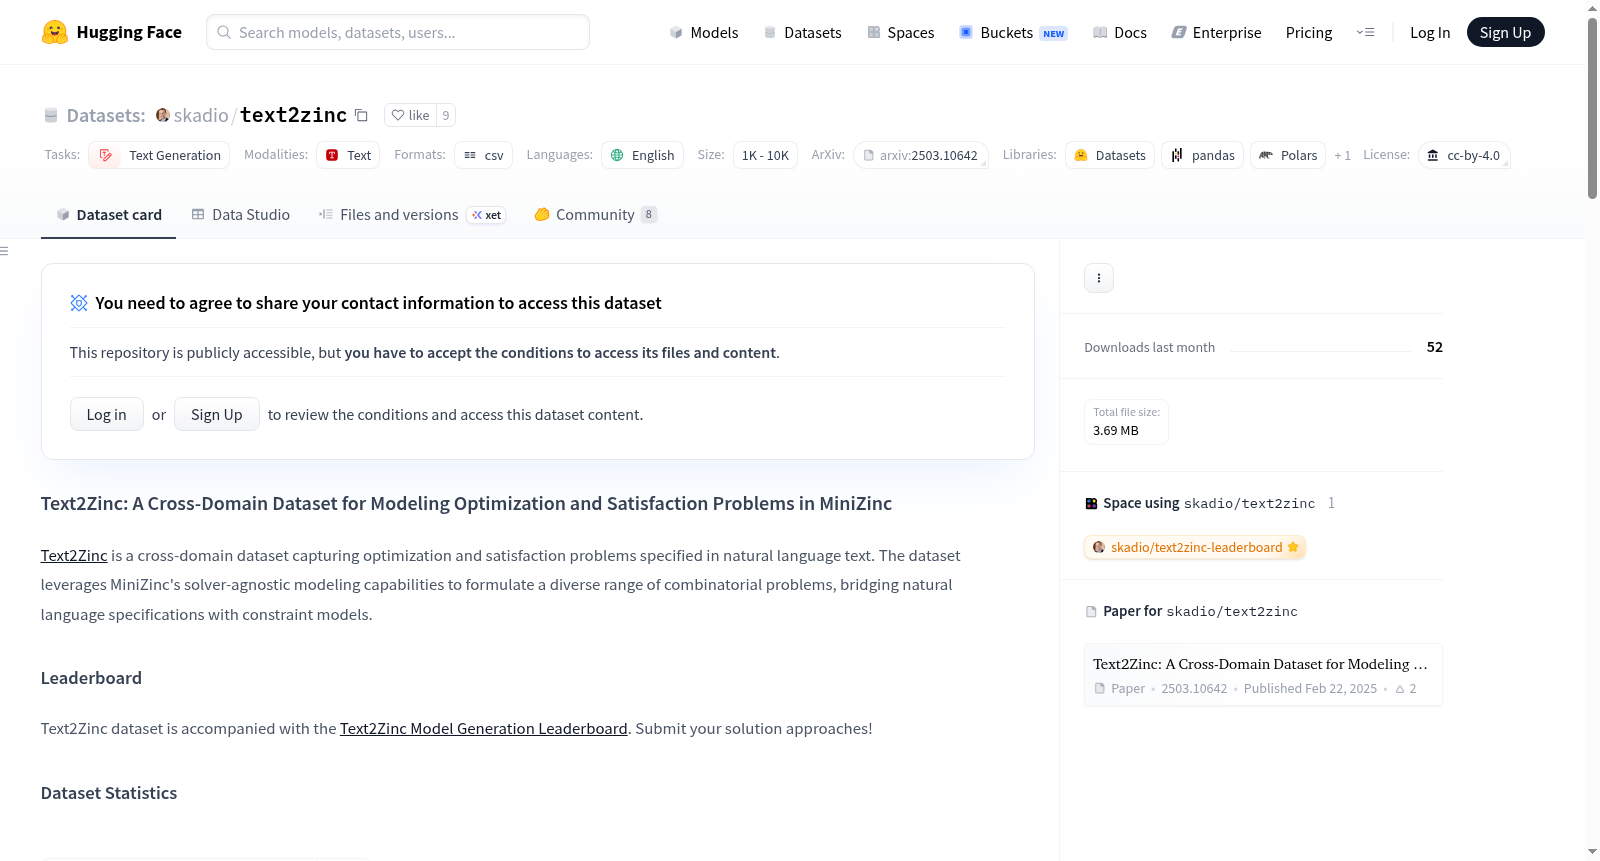The image size is (1600, 861).
Task: Open the three-dot options menu in sidebar
Action: (x=1098, y=278)
